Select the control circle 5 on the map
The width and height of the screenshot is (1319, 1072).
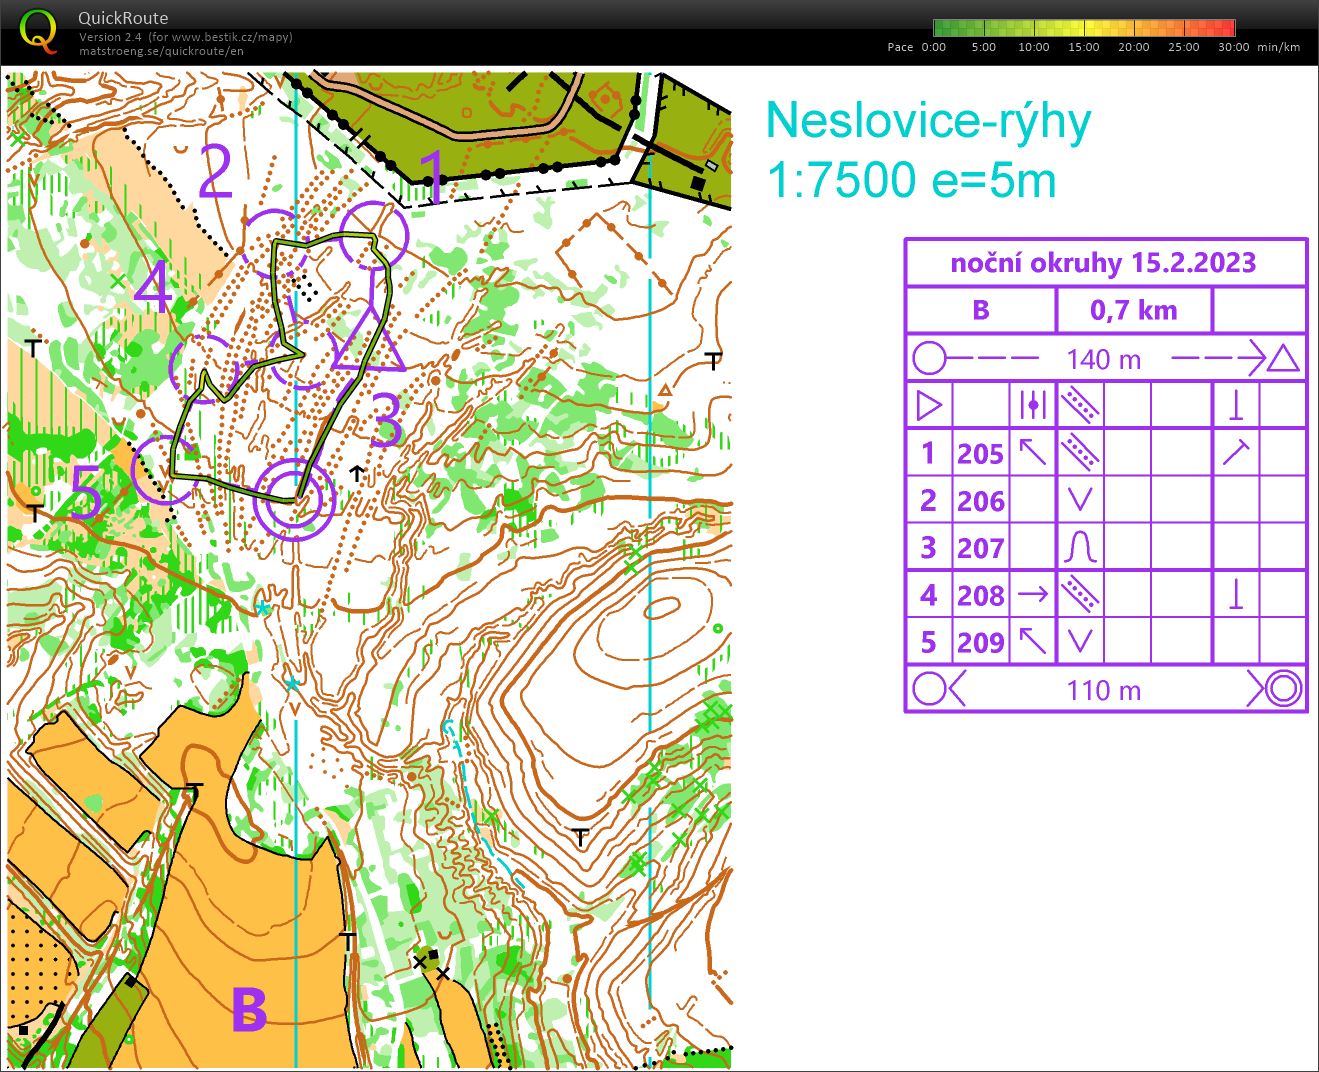163,469
